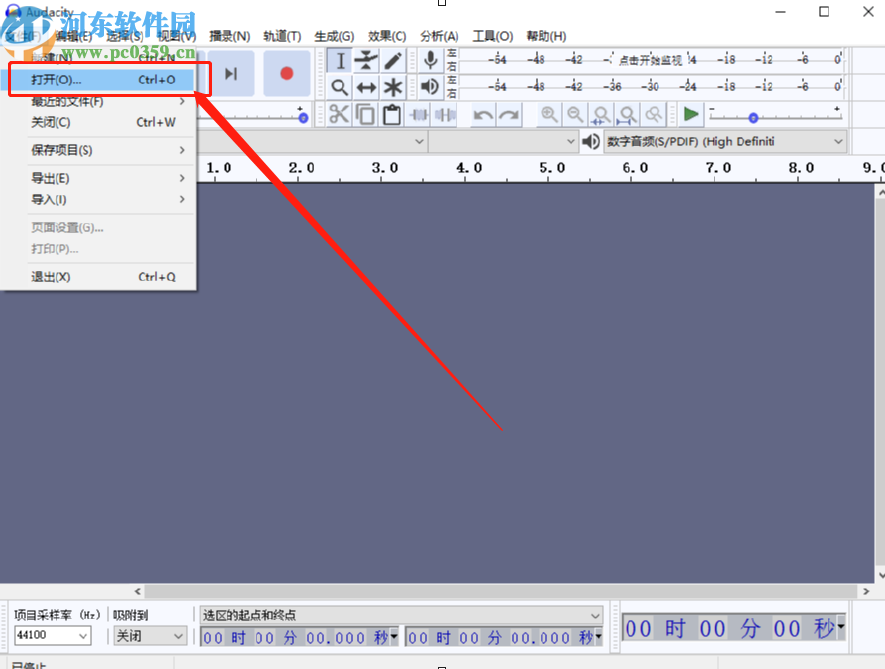Image resolution: width=885 pixels, height=669 pixels.
Task: Select the Draw pencil tool
Action: pos(393,60)
